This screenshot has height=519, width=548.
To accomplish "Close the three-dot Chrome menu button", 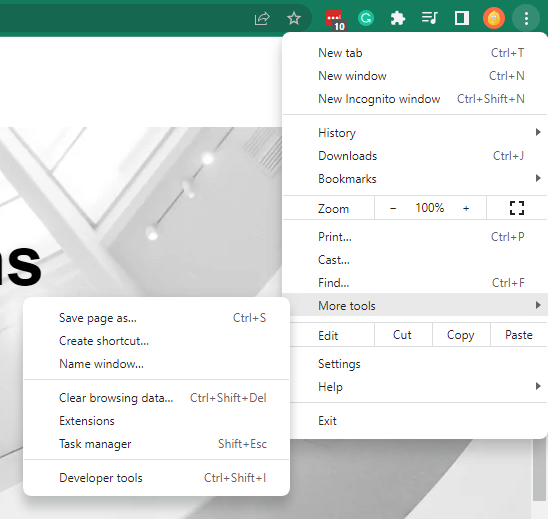I will point(526,18).
